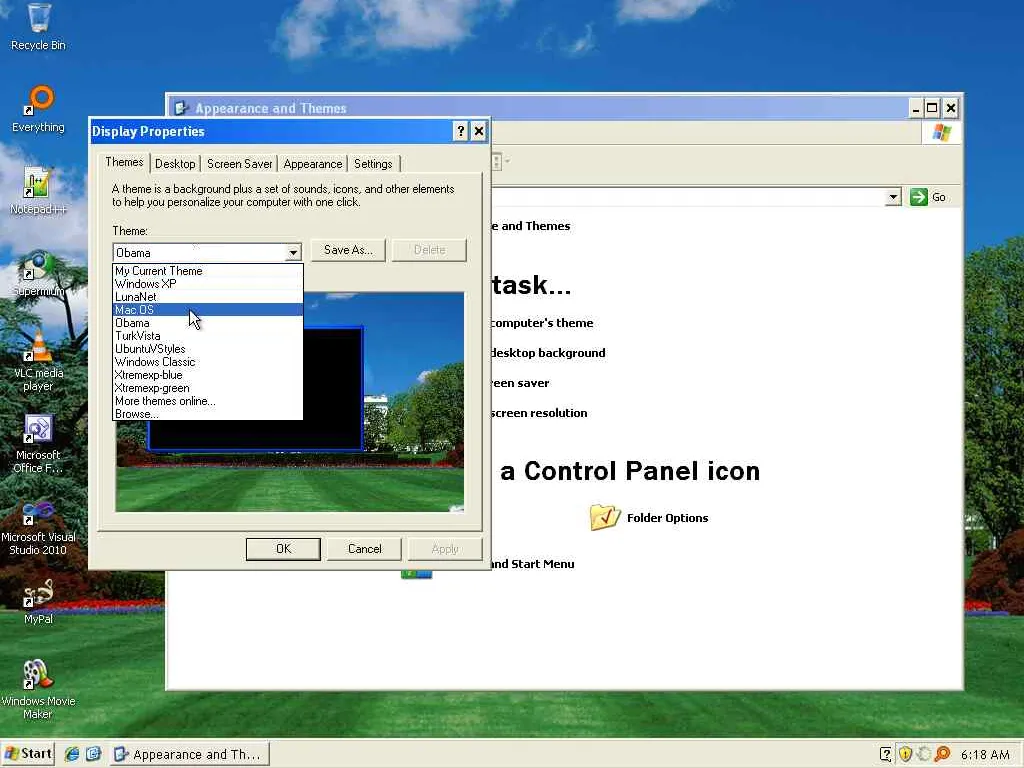Image resolution: width=1024 pixels, height=768 pixels.
Task: Switch to the Themes tab
Action: pyautogui.click(x=124, y=162)
